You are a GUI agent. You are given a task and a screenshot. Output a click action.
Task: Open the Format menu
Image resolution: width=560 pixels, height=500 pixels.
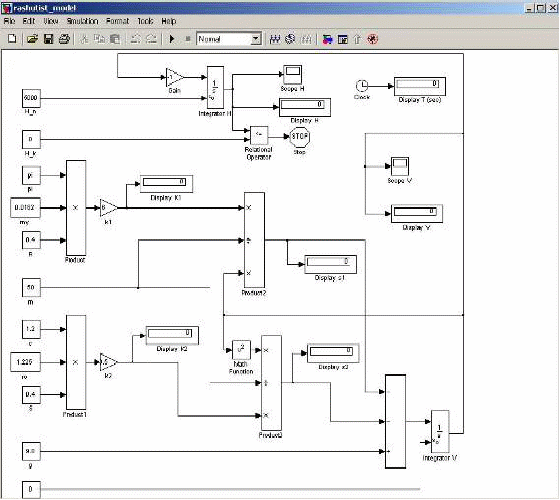click(x=118, y=21)
